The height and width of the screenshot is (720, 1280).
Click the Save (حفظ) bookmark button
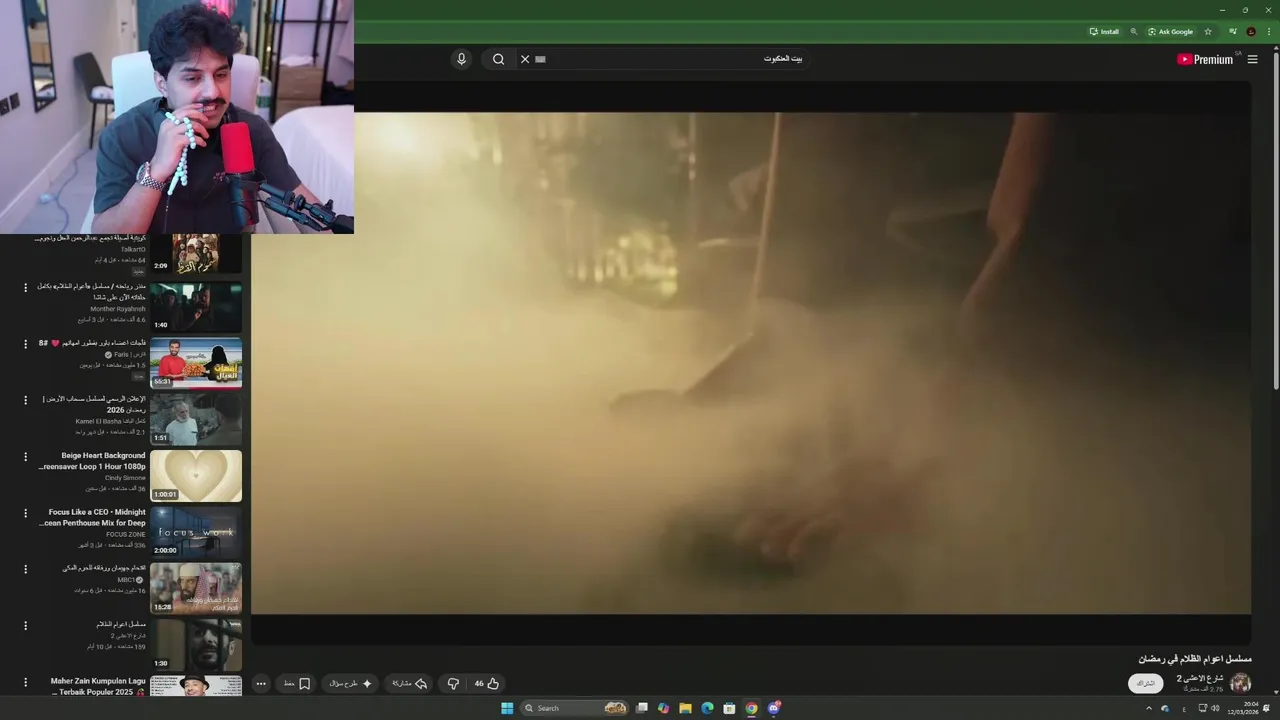297,684
